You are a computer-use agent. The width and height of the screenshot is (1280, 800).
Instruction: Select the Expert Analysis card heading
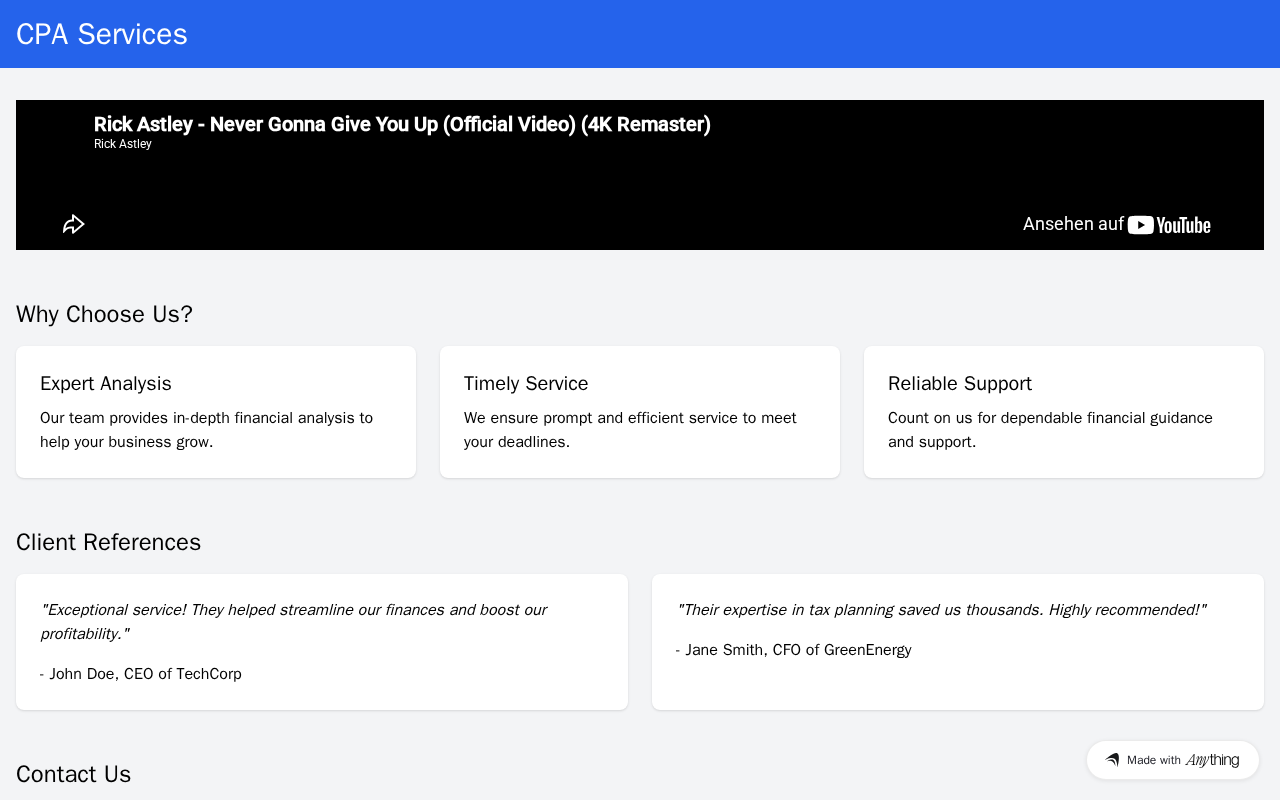coord(106,384)
